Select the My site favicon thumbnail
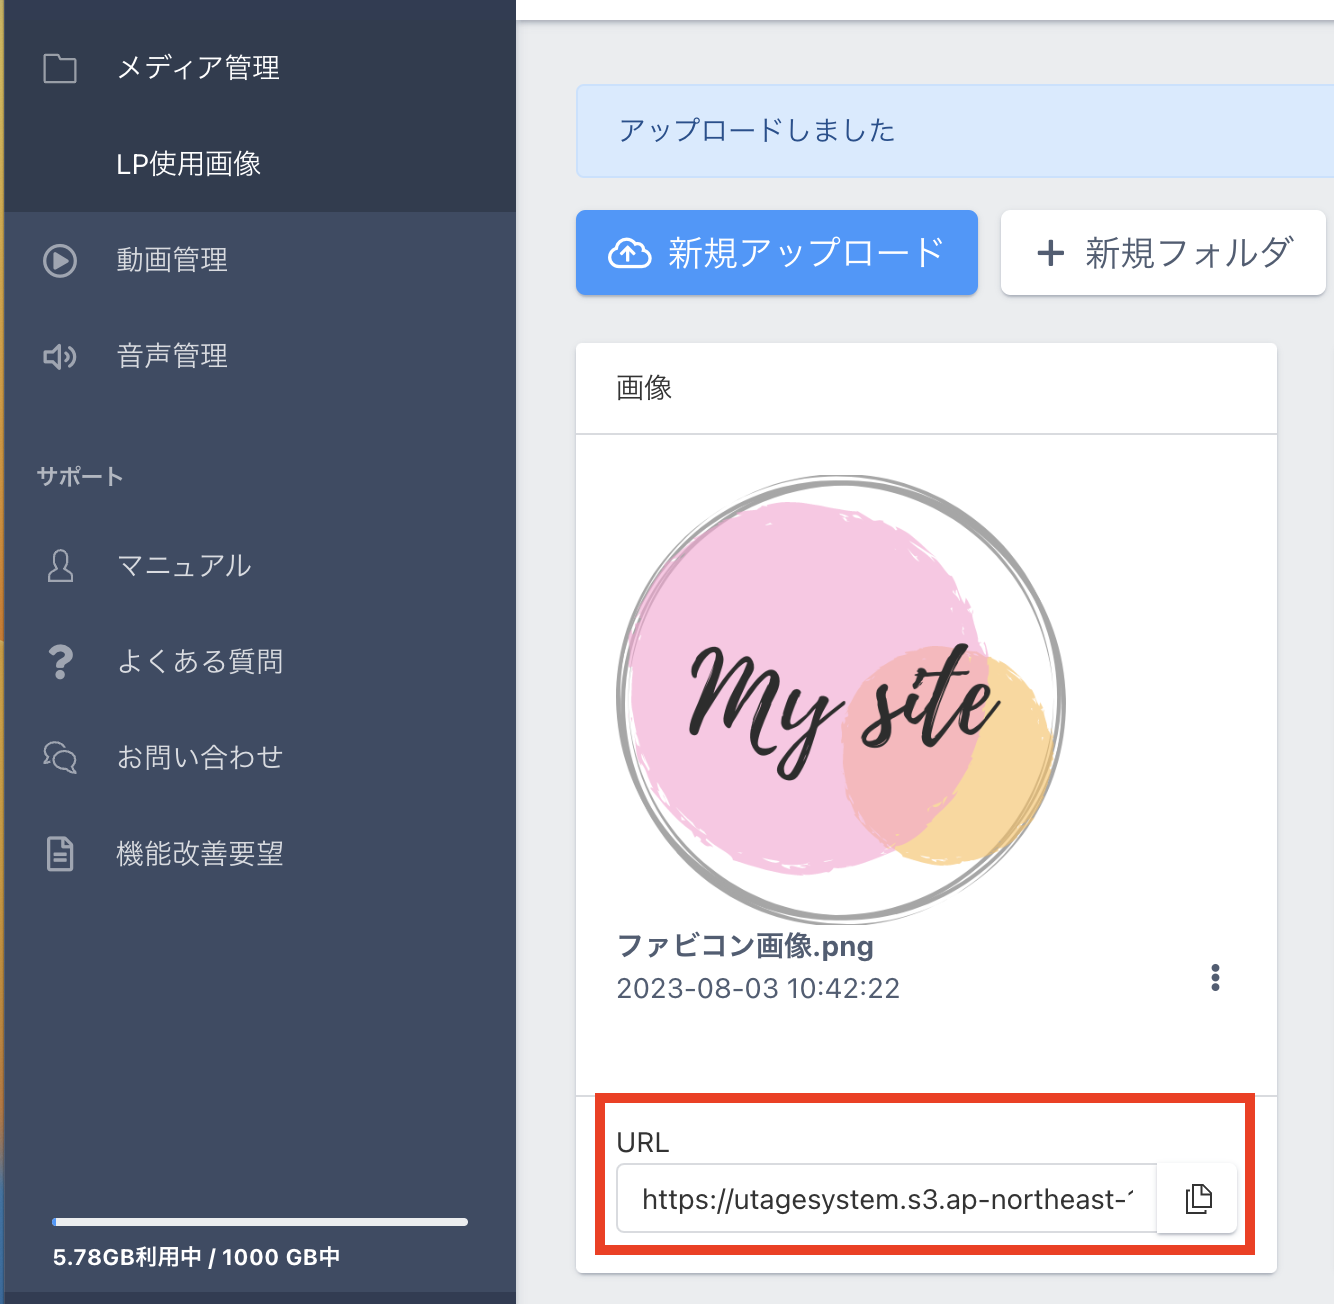The height and width of the screenshot is (1304, 1334). [x=841, y=699]
